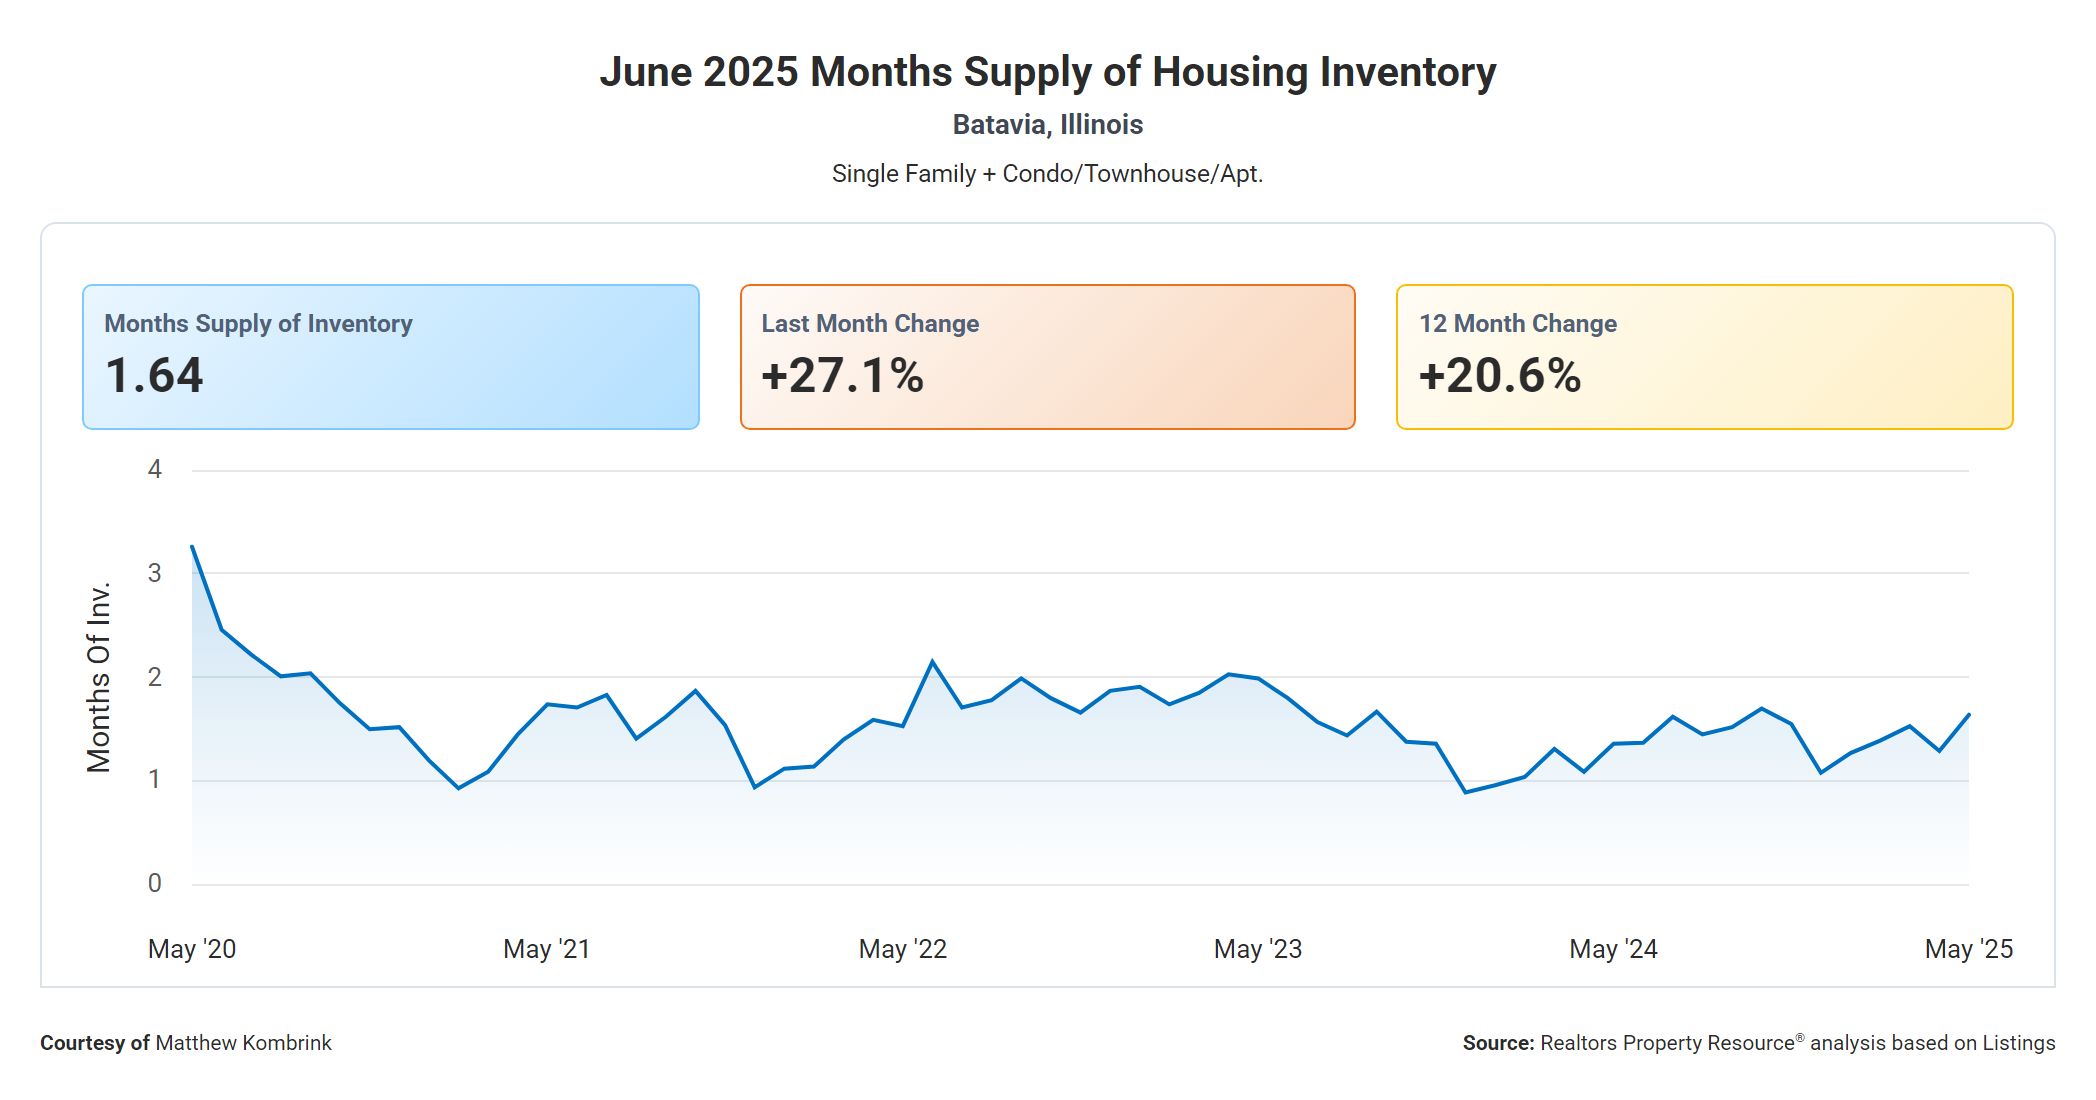Select the May '21 x-axis label
2096x1100 pixels.
point(547,949)
